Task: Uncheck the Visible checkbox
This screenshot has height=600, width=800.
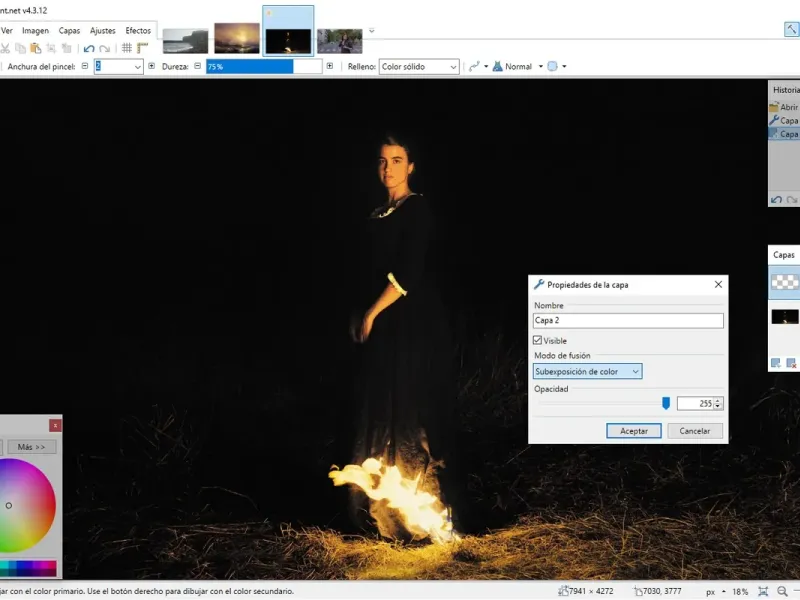Action: click(537, 340)
